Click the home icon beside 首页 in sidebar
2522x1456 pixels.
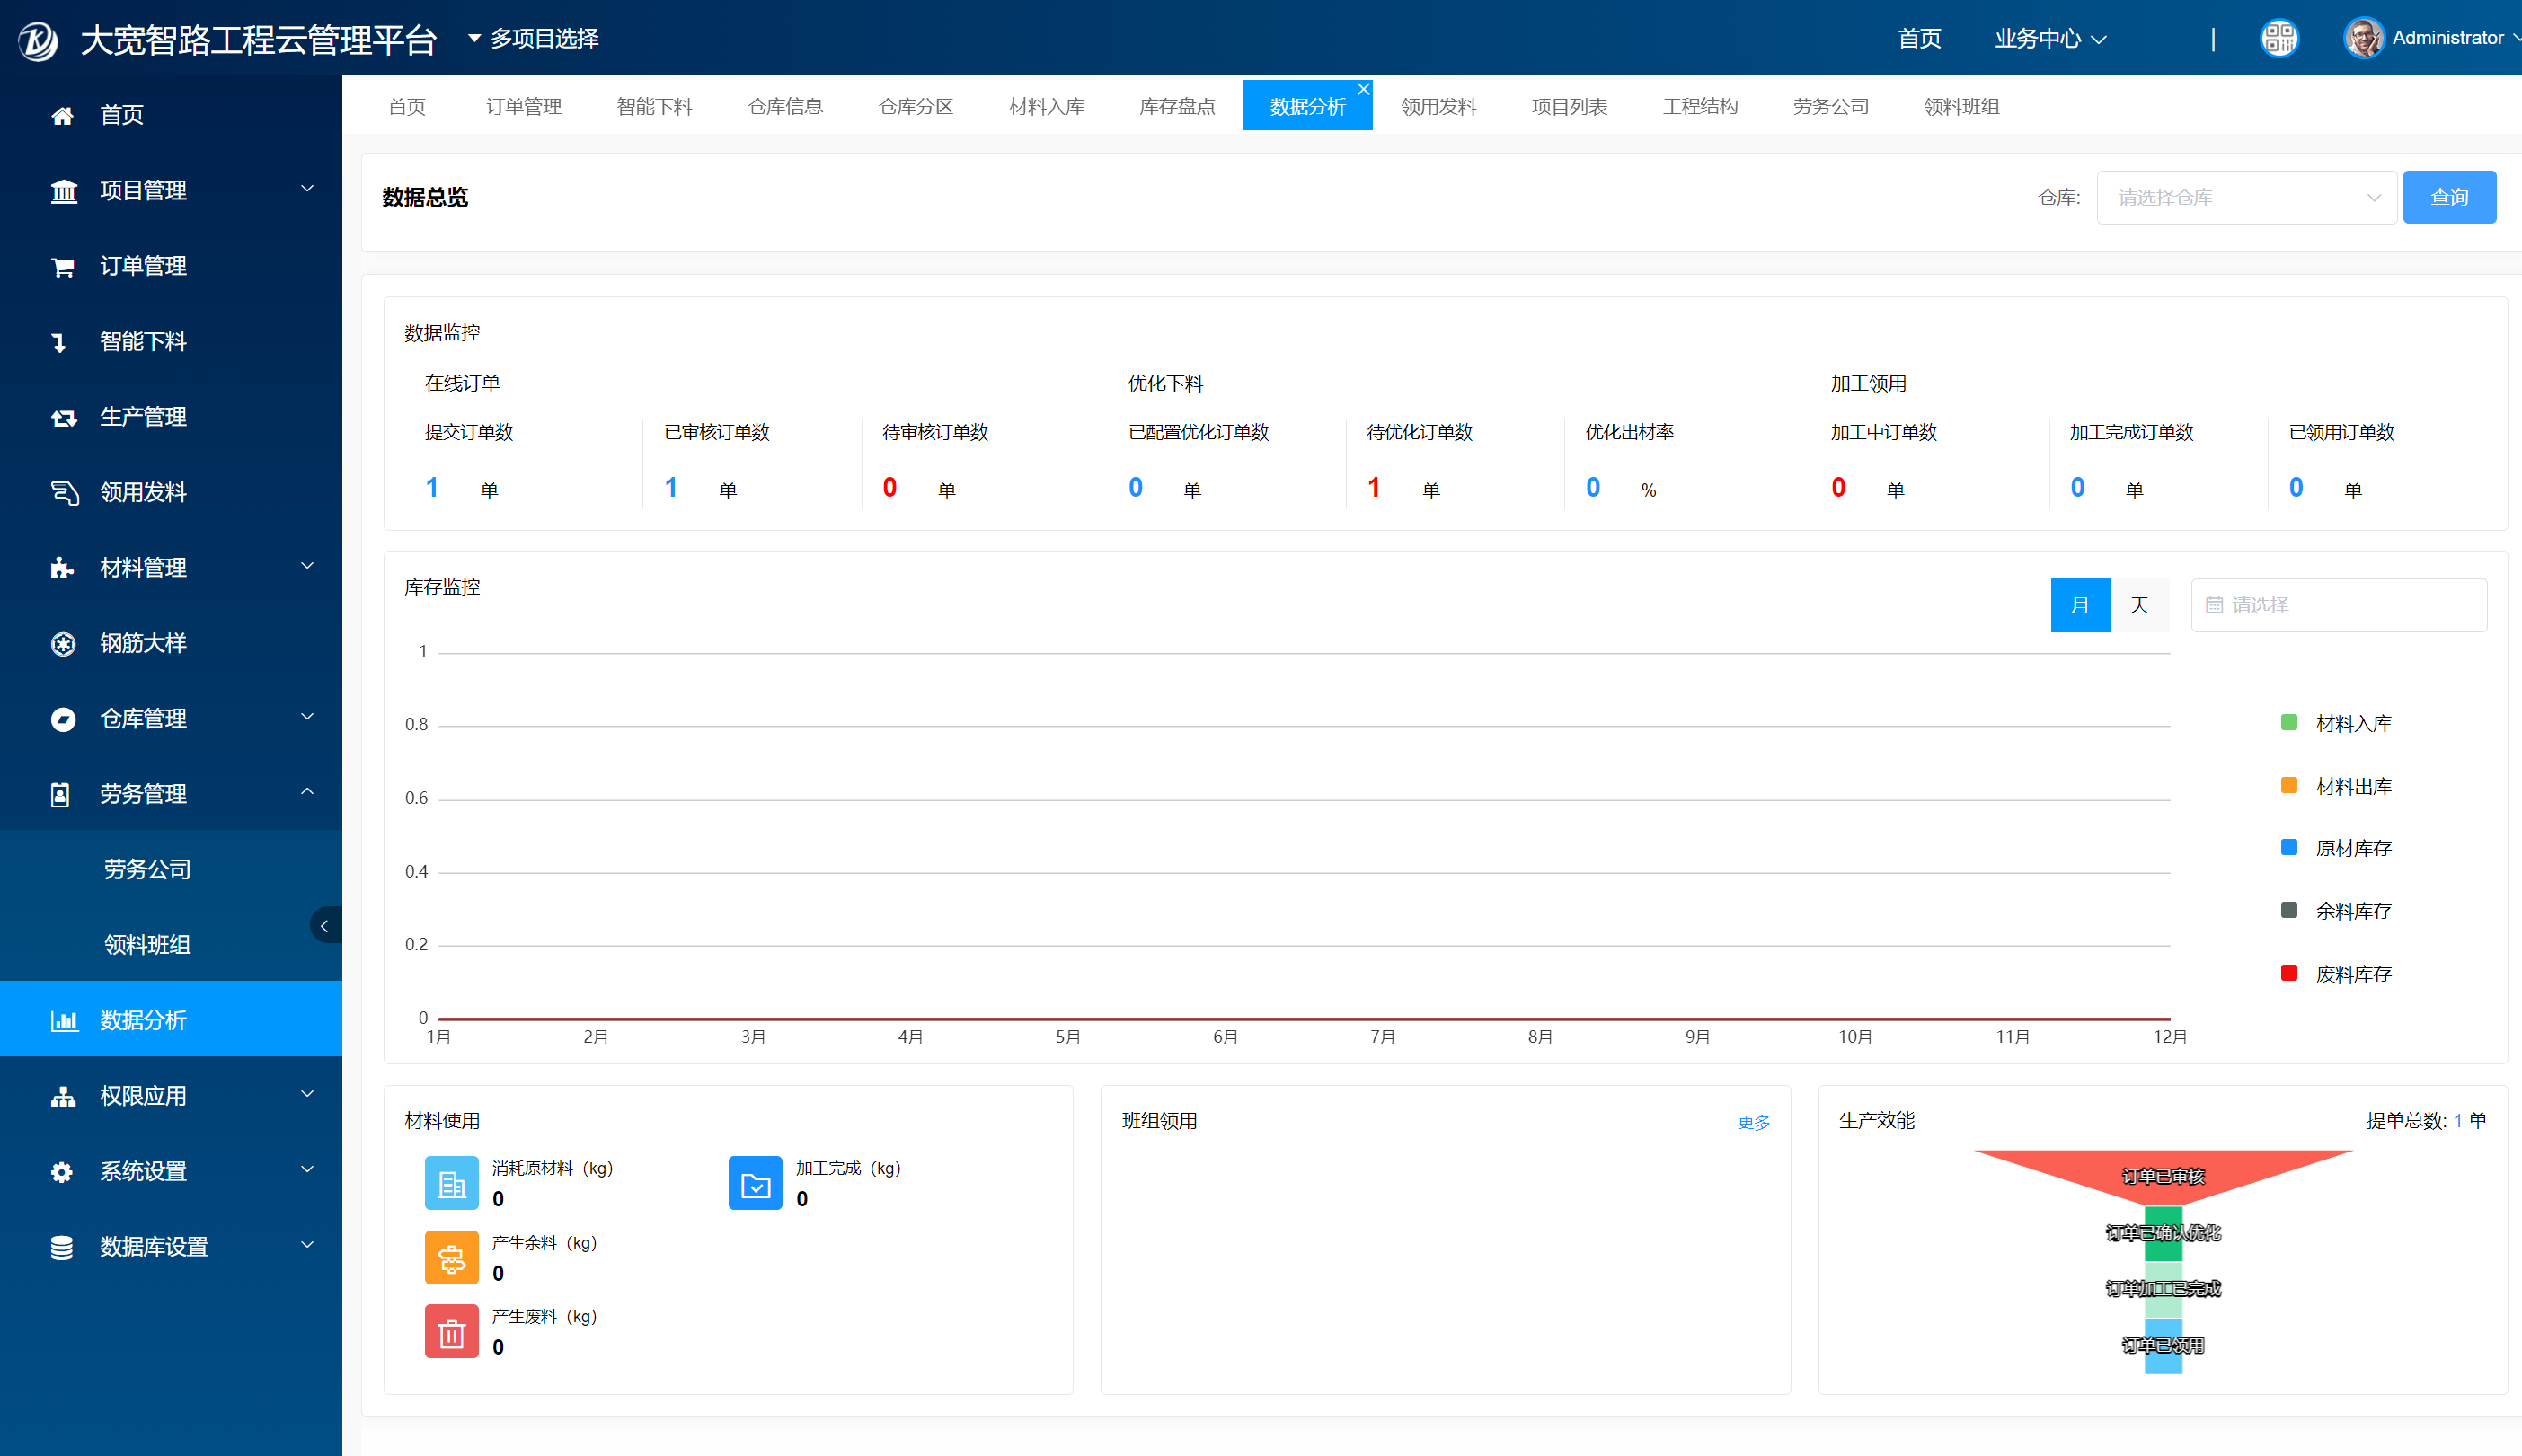tap(62, 115)
